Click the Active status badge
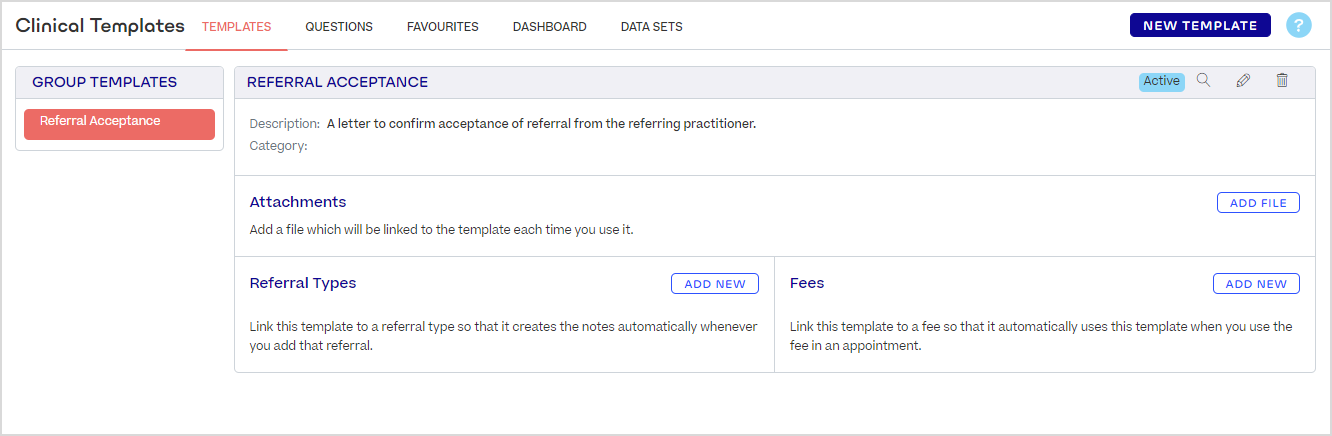 [x=1162, y=82]
